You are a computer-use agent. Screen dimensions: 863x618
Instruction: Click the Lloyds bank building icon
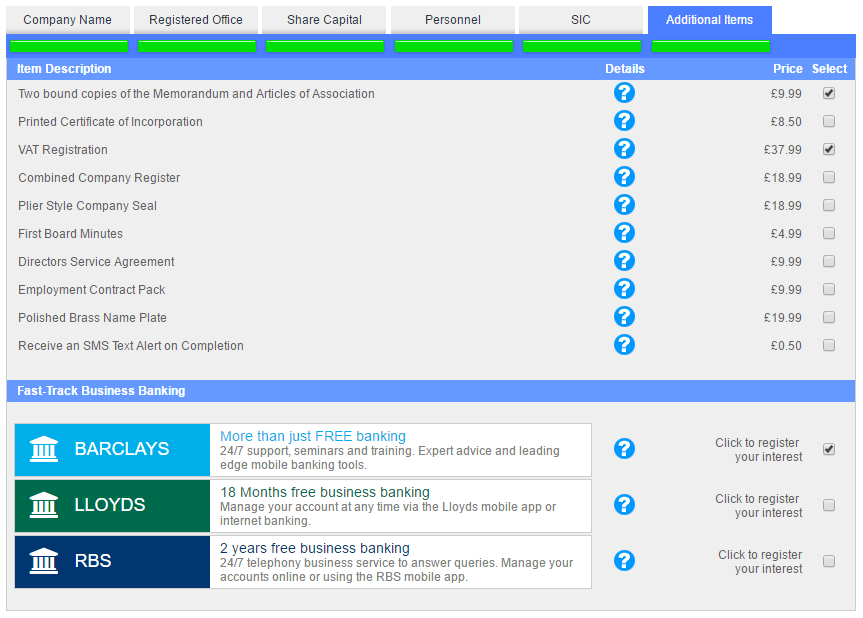point(43,505)
